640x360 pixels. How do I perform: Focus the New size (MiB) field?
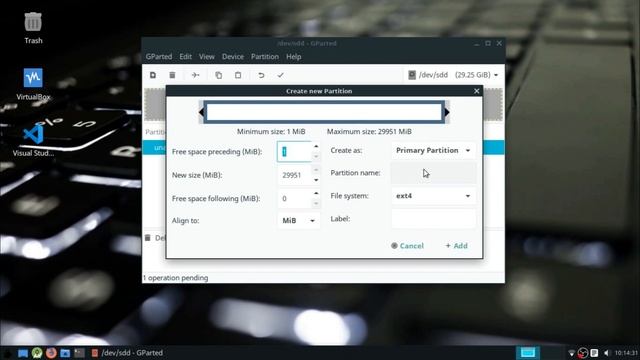[294, 175]
